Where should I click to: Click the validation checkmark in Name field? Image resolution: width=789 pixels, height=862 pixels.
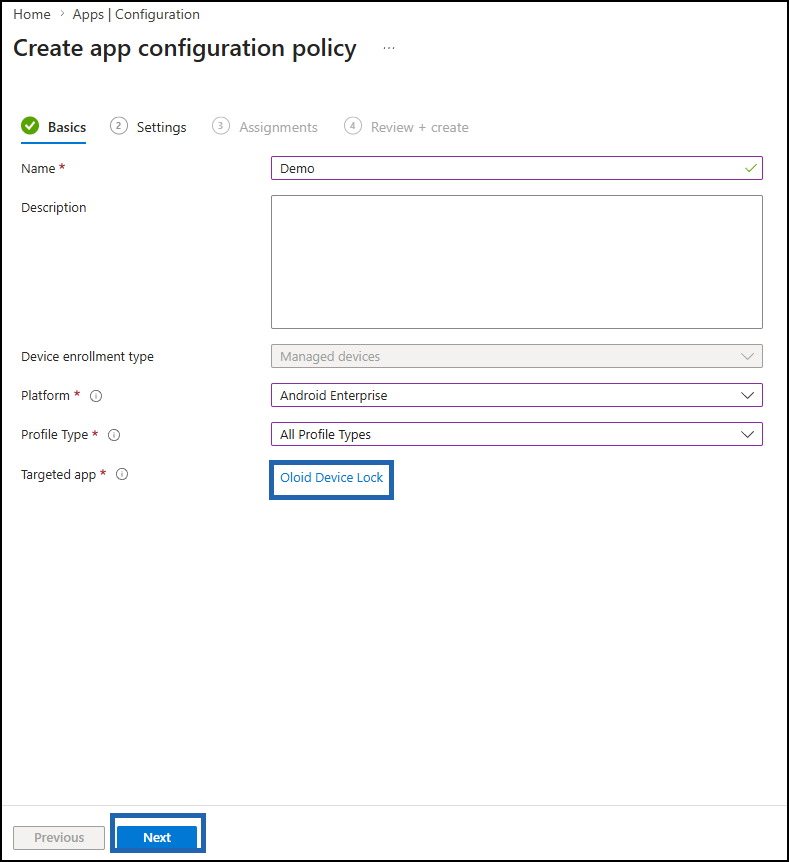(751, 168)
